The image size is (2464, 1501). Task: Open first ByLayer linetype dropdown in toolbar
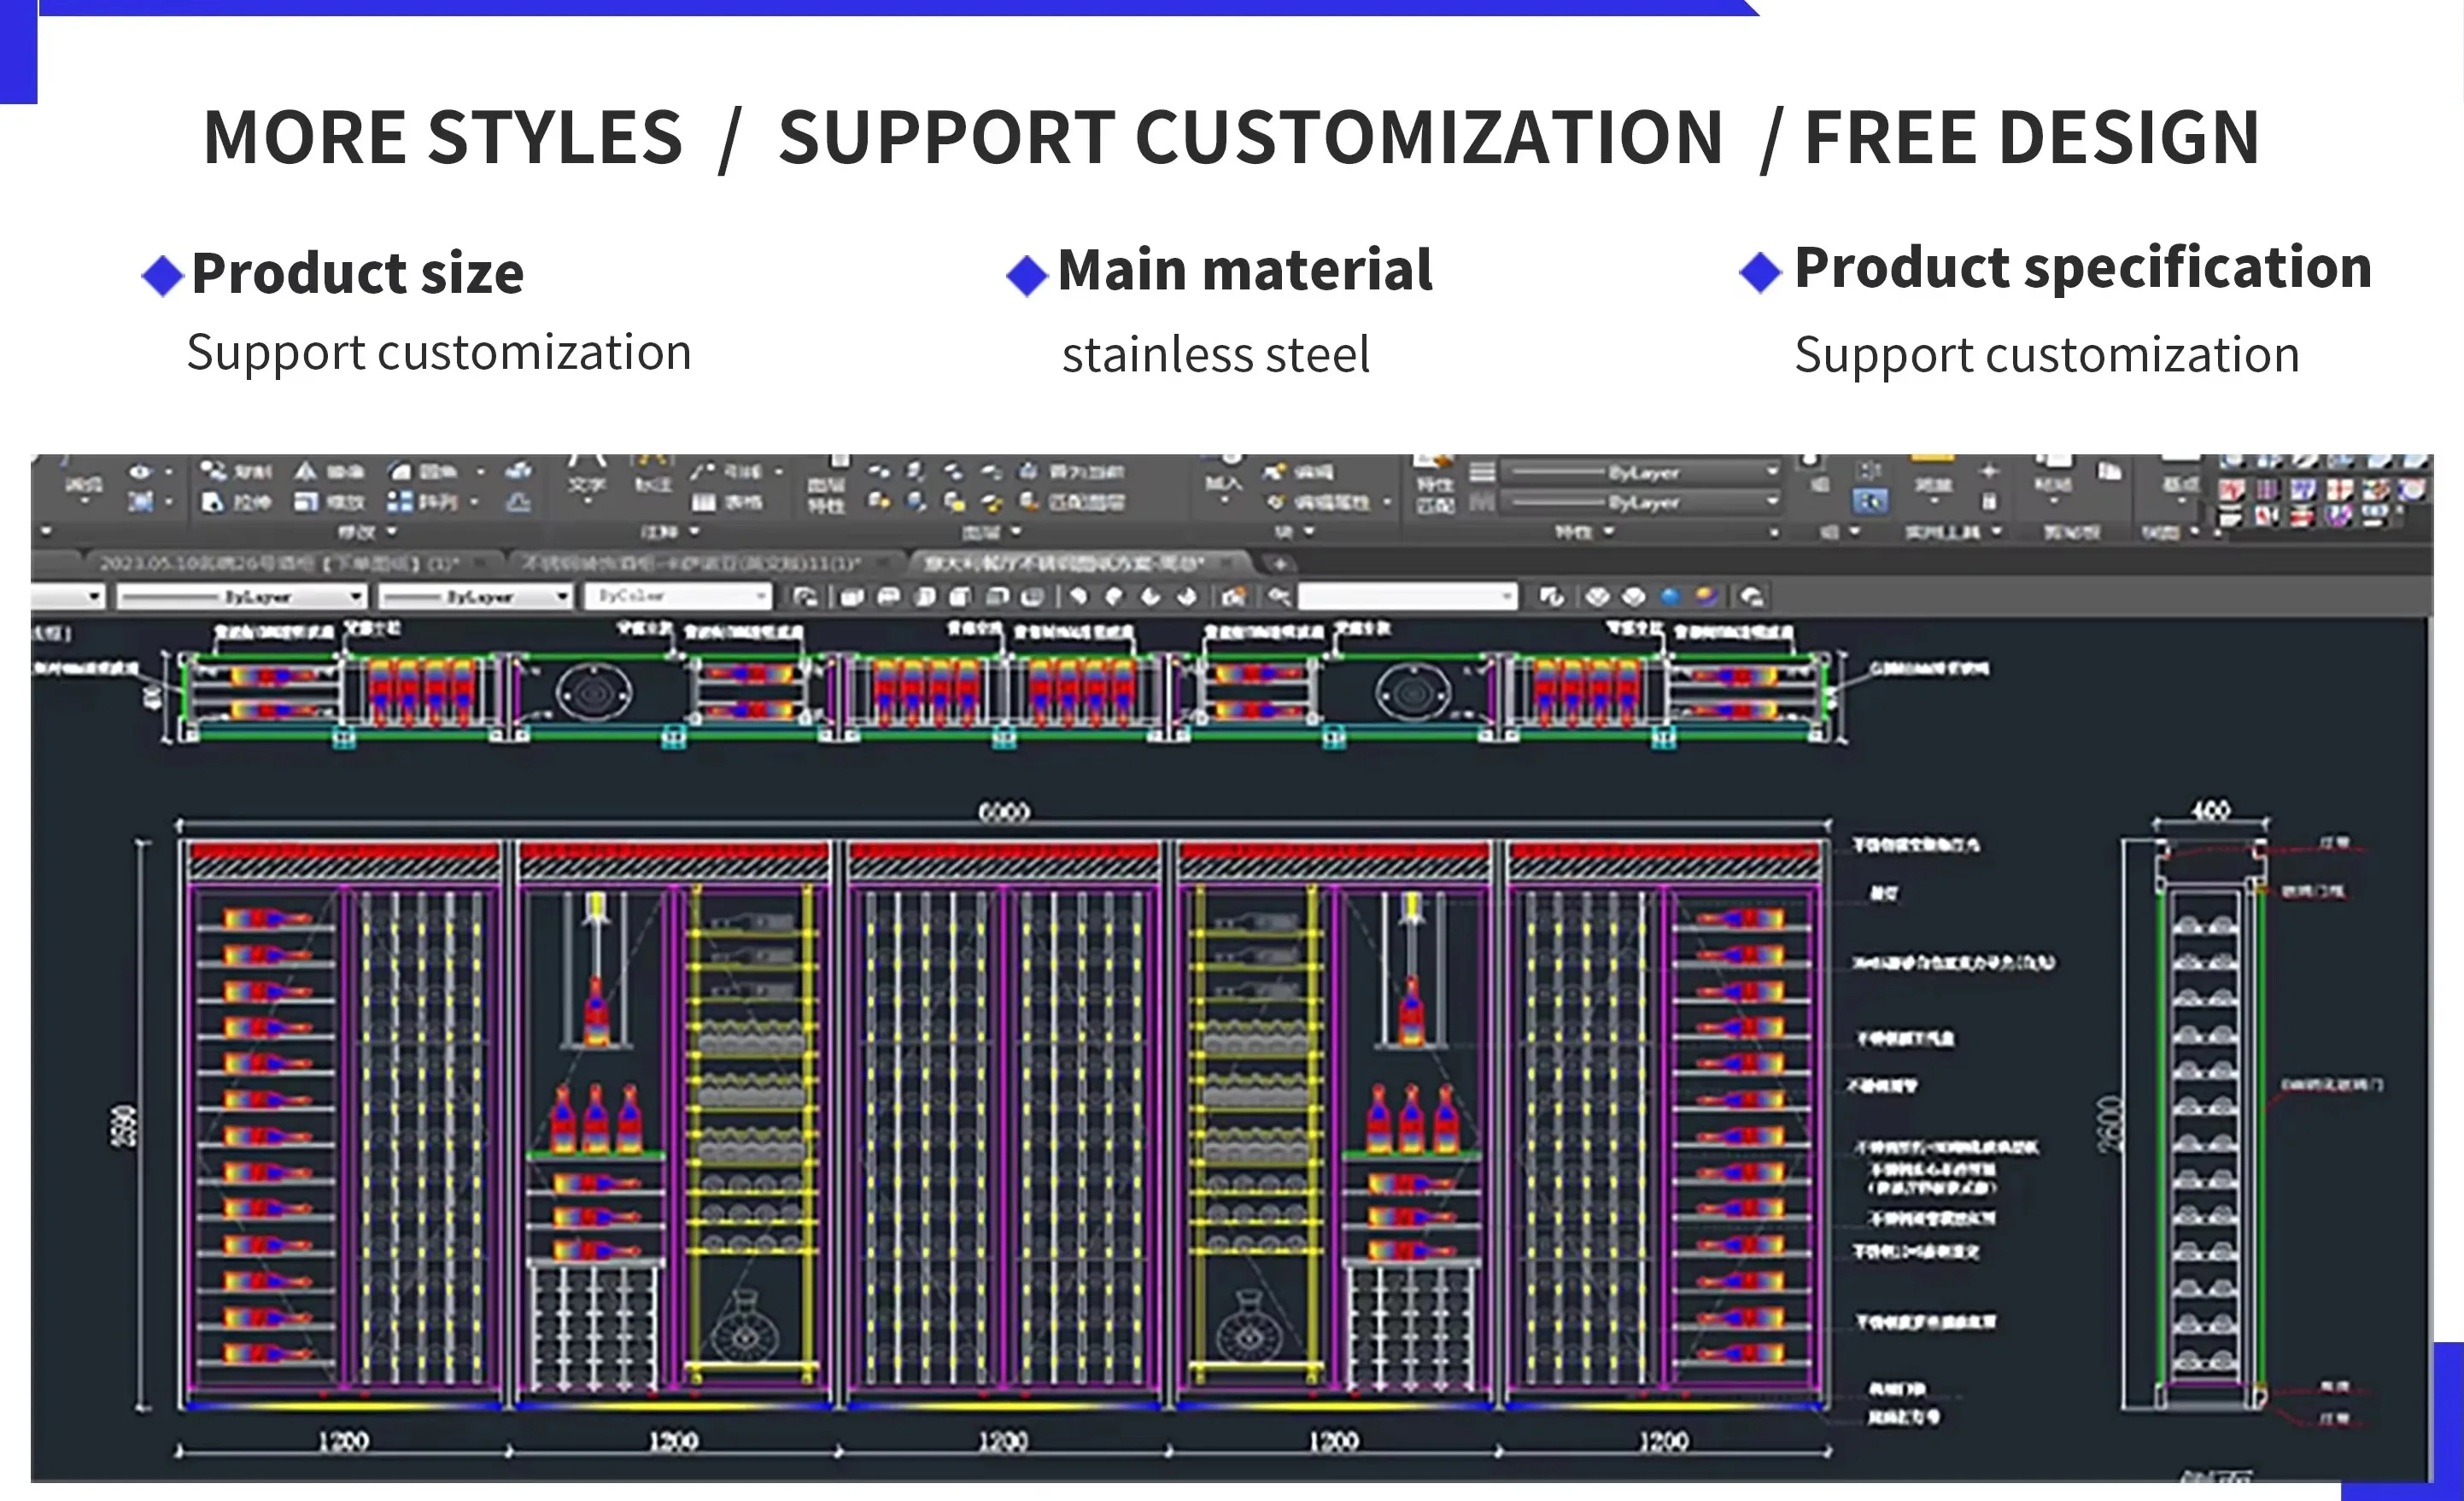356,597
